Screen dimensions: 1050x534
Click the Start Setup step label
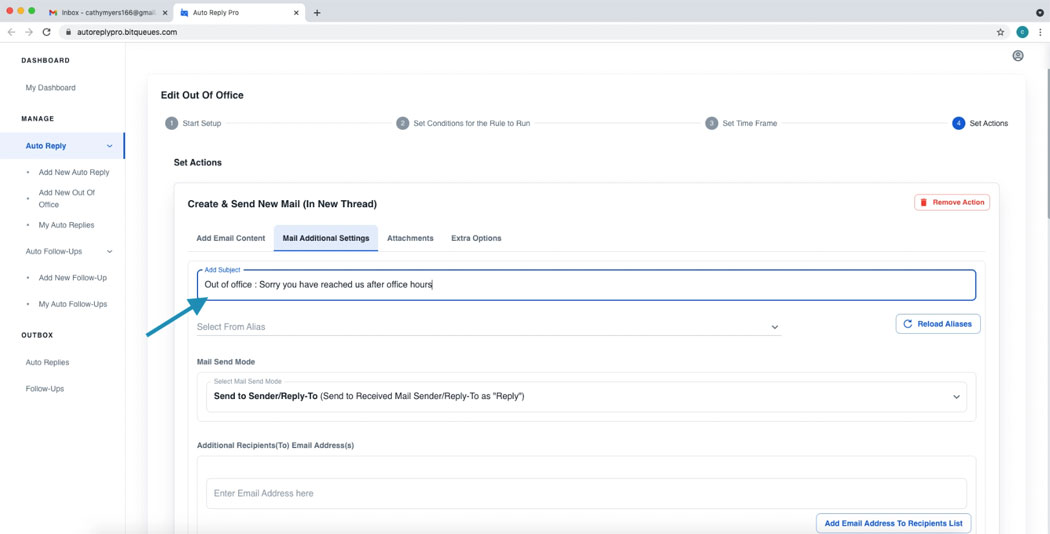pos(202,123)
